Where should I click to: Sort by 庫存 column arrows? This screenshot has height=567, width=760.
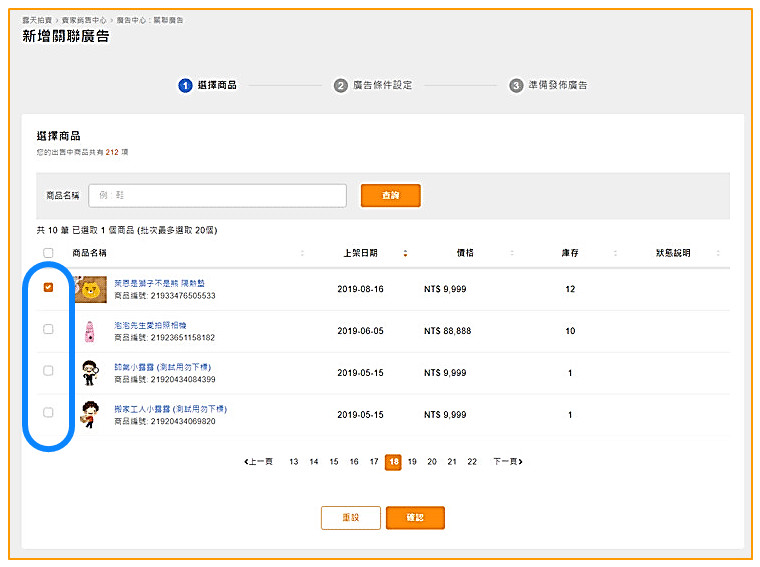pyautogui.click(x=613, y=253)
